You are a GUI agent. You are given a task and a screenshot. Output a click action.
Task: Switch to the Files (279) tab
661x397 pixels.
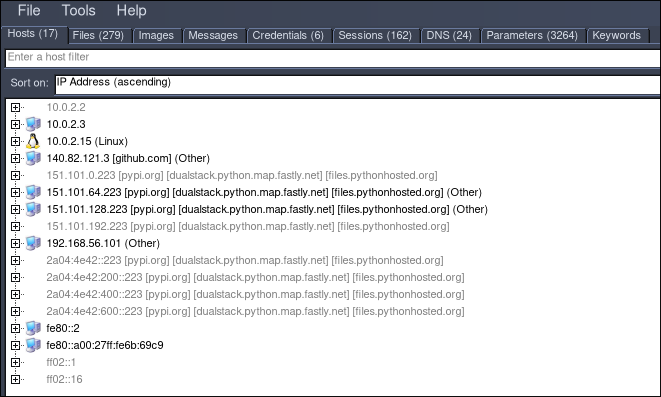pos(98,35)
